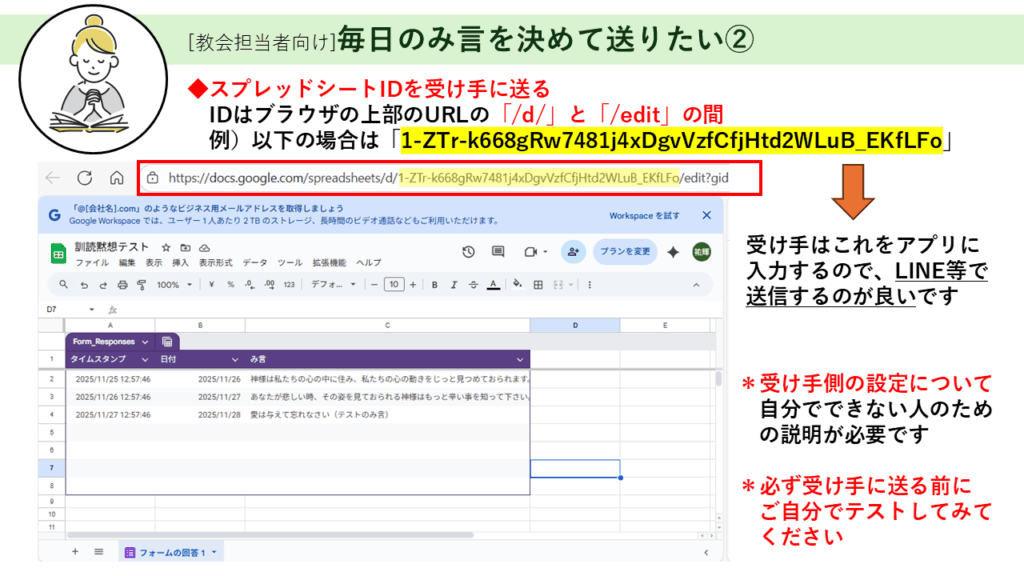Open the Form_Responses table name dropdown
The image size is (1024, 576).
click(x=146, y=341)
